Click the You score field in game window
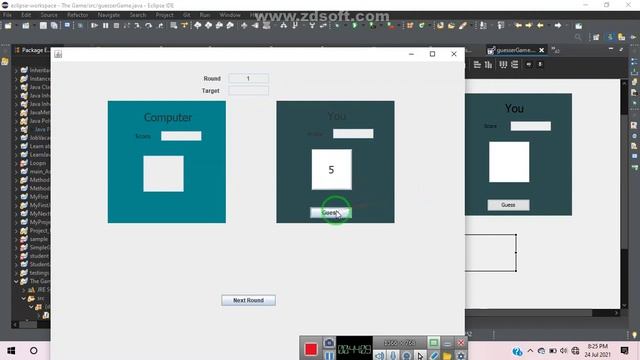The image size is (640, 360). point(353,133)
